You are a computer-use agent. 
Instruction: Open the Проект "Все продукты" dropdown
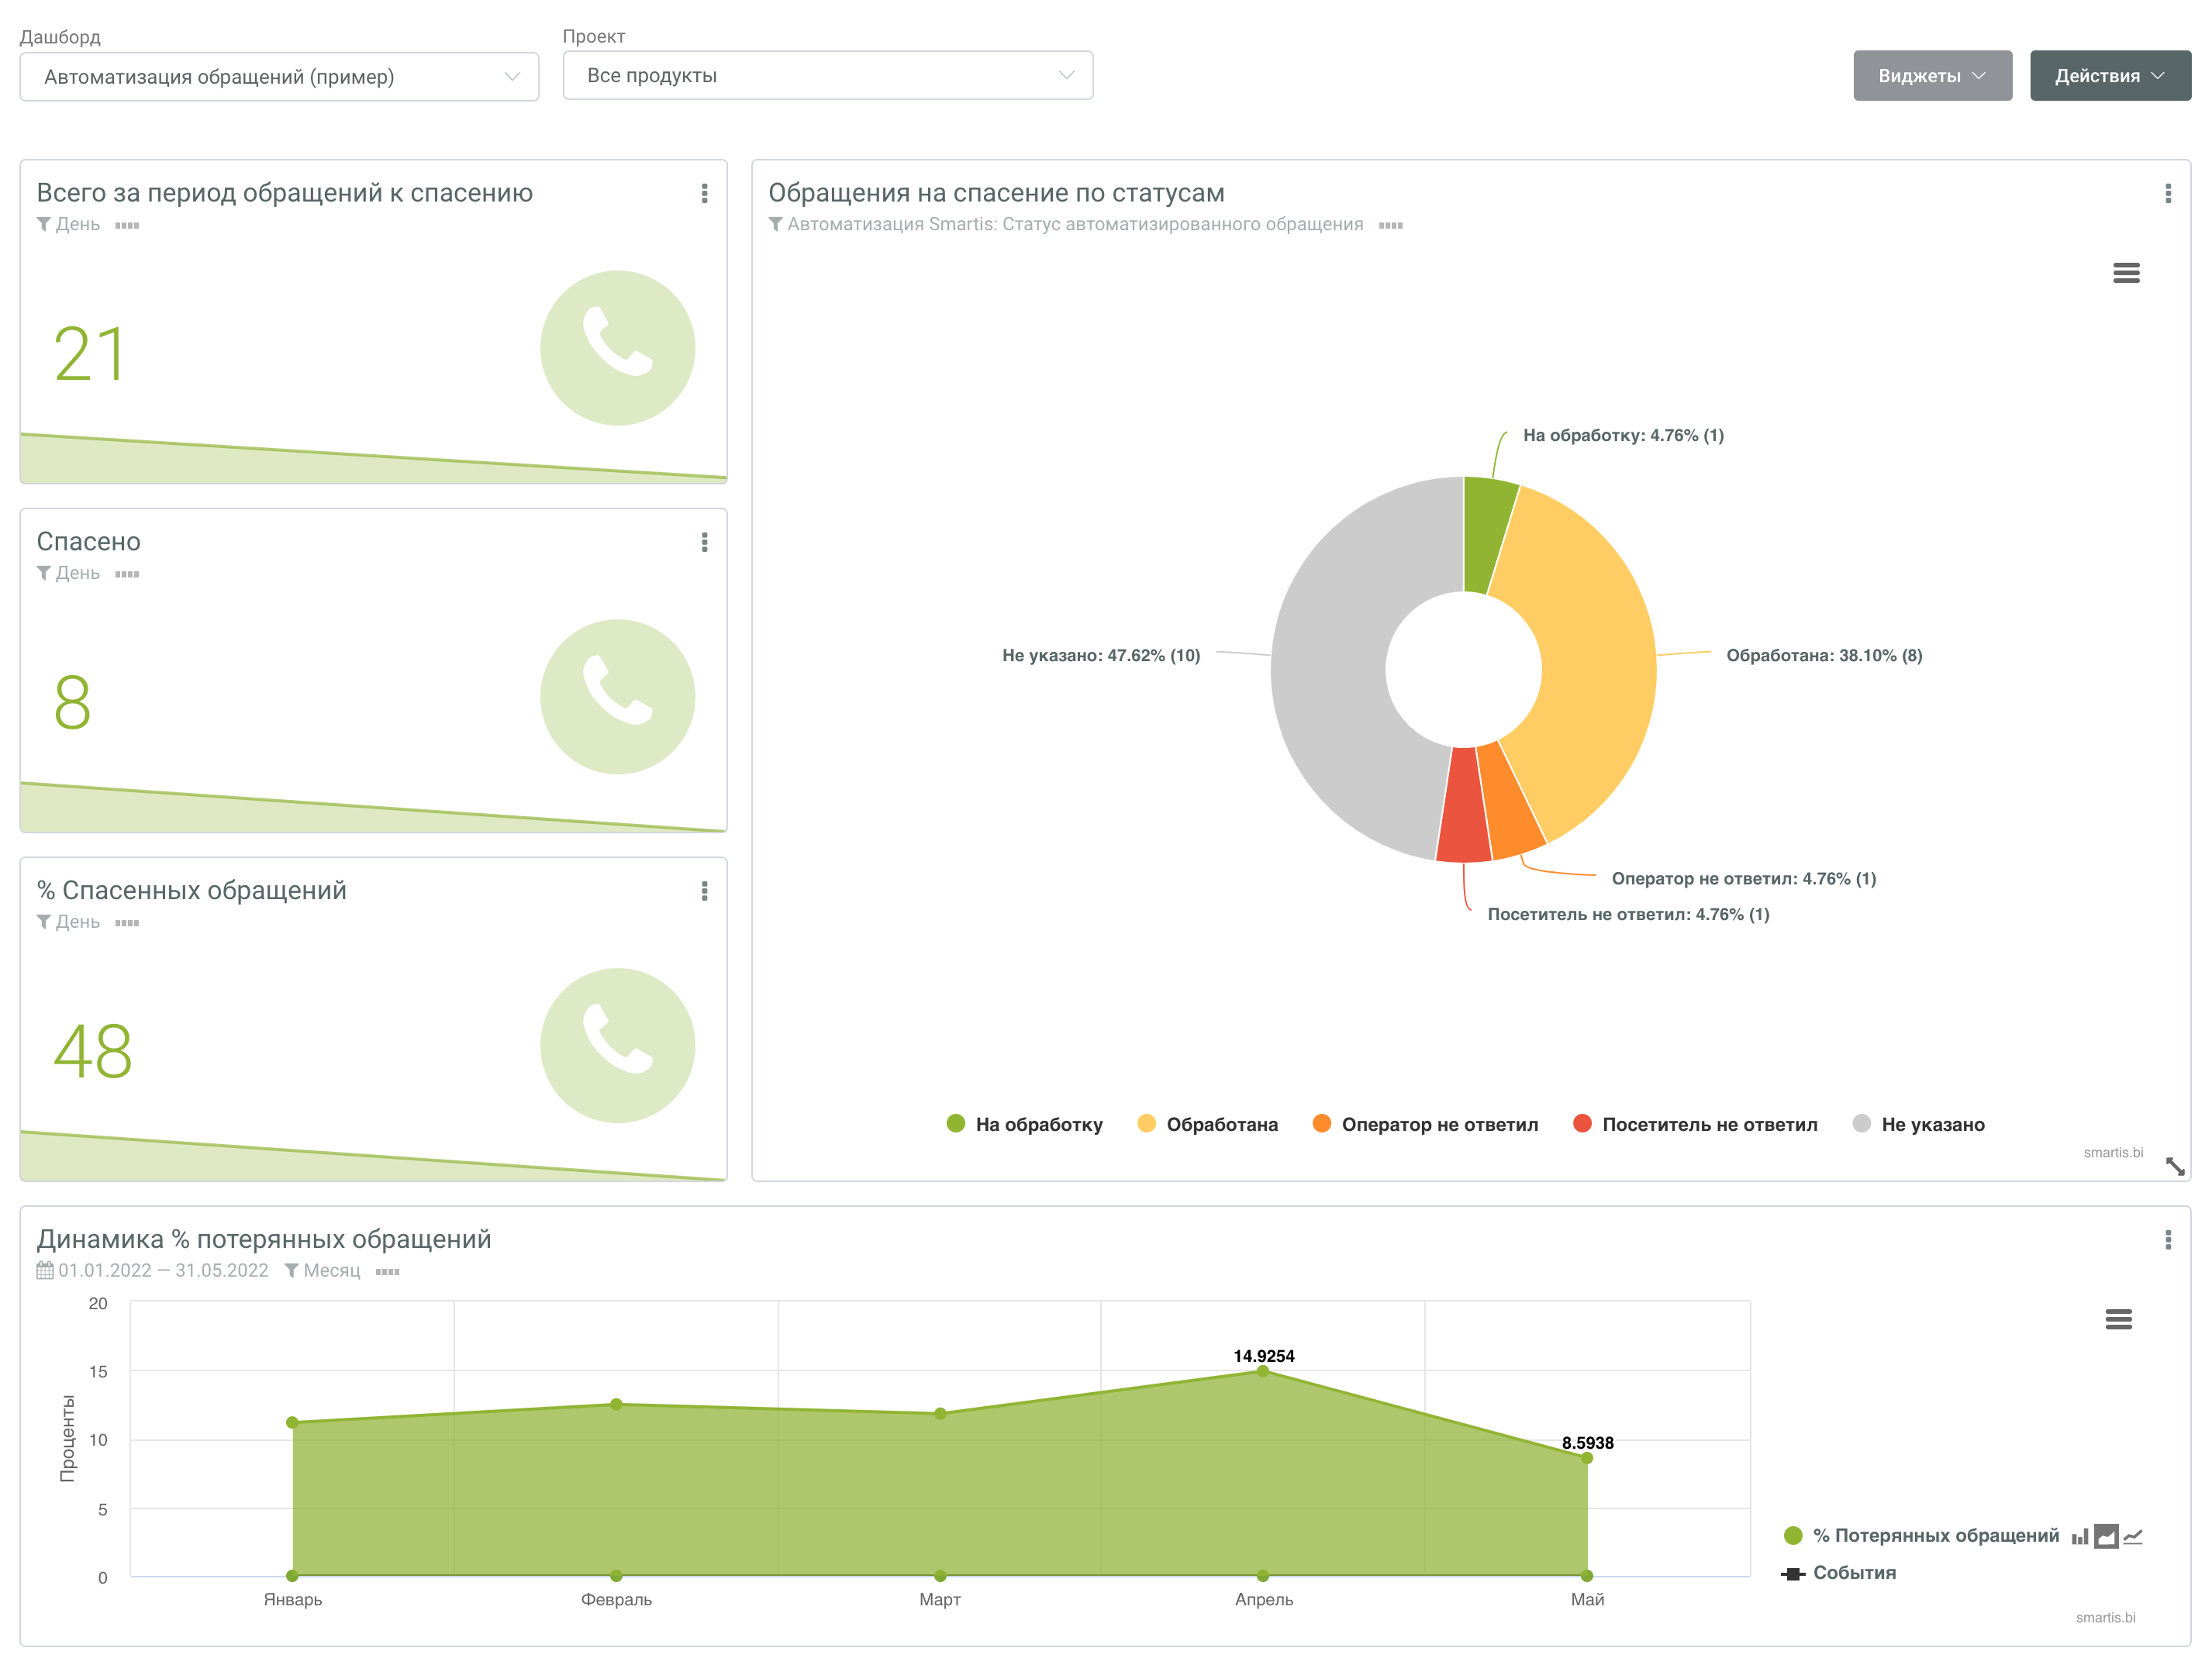[x=827, y=76]
